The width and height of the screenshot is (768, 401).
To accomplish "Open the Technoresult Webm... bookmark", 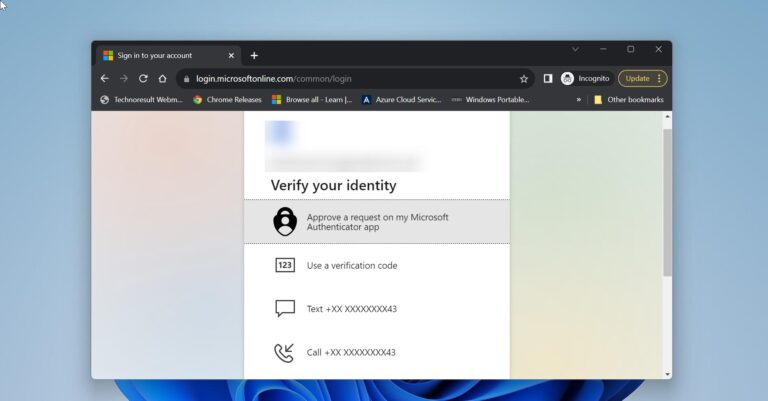I will pos(141,99).
